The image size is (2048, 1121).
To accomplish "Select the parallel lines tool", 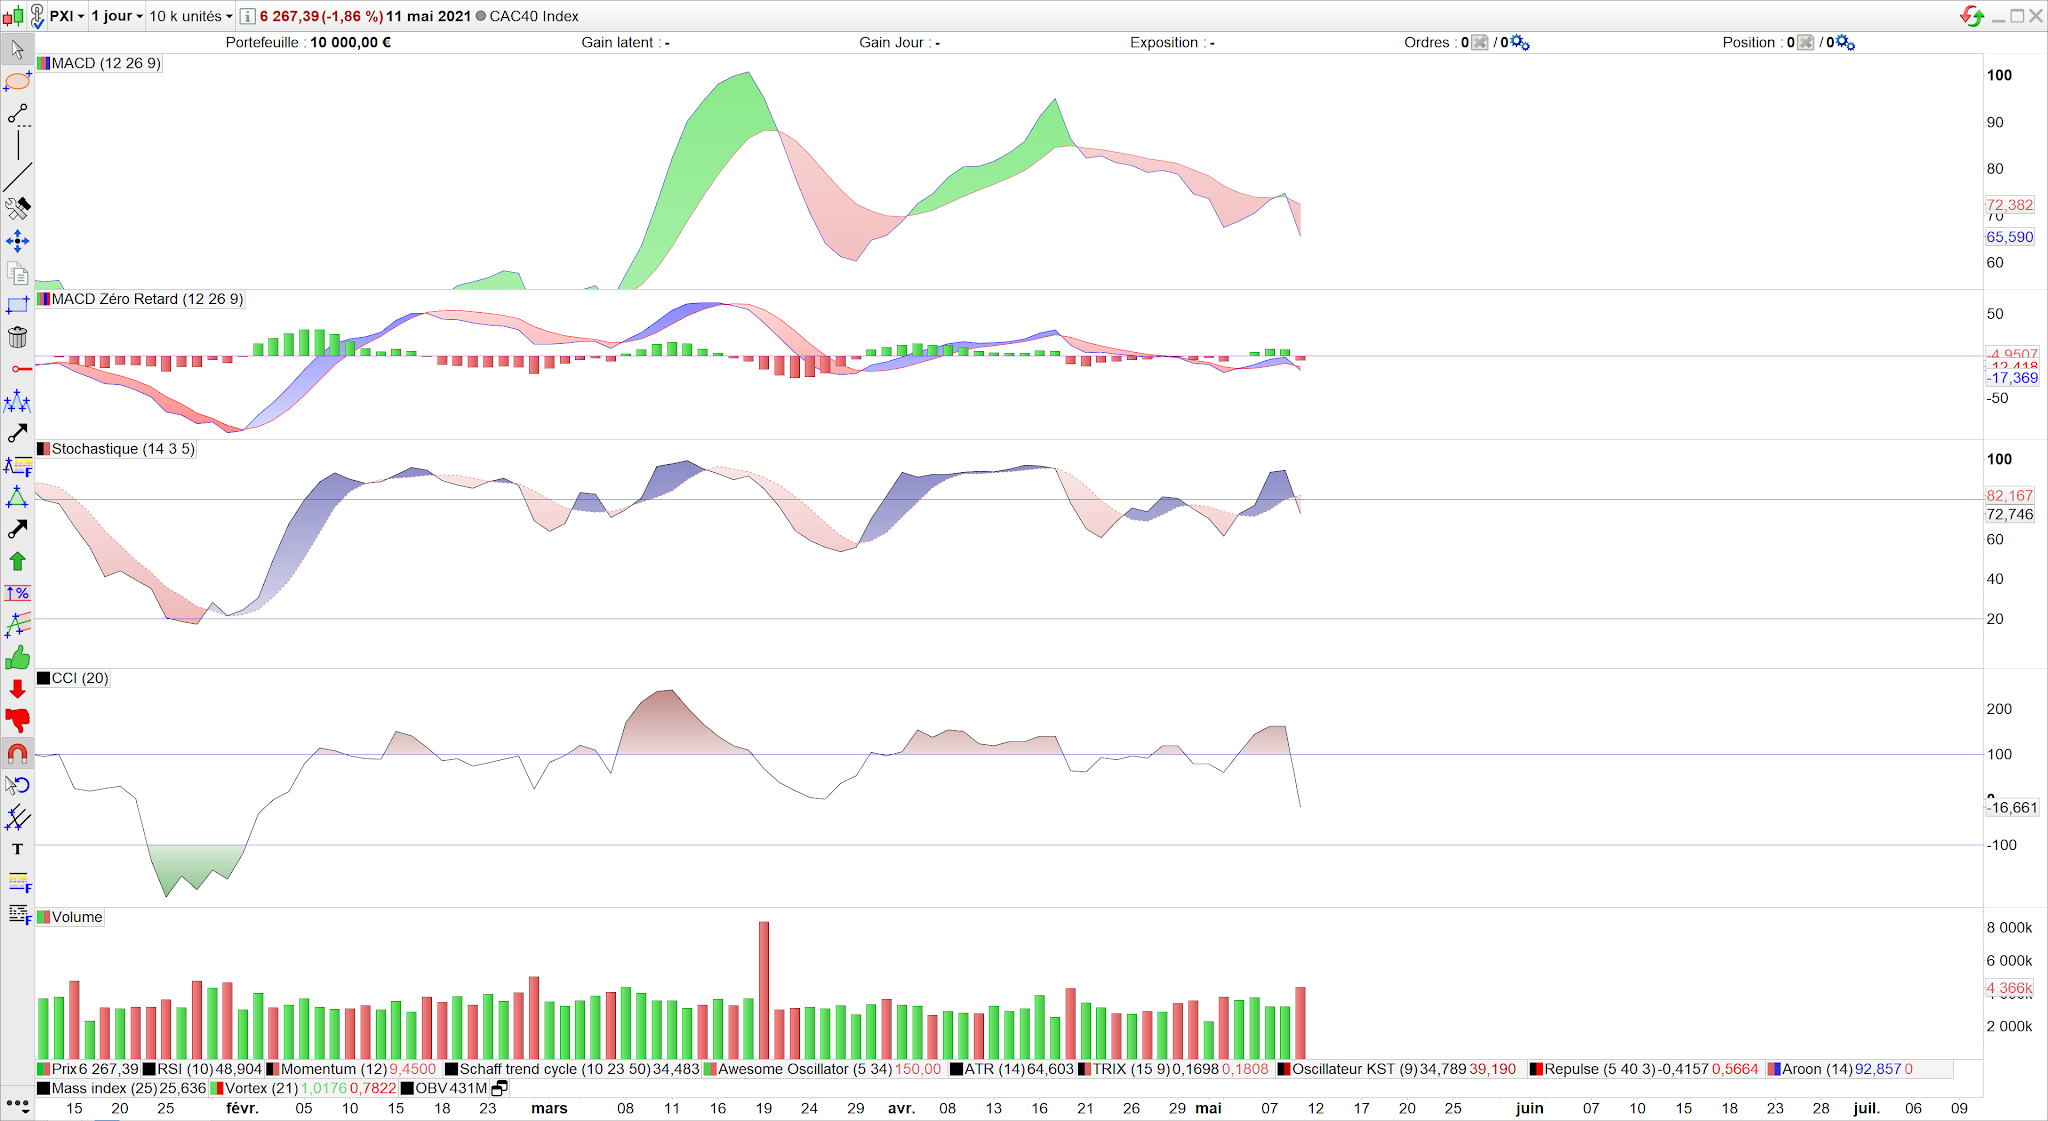I will [17, 817].
